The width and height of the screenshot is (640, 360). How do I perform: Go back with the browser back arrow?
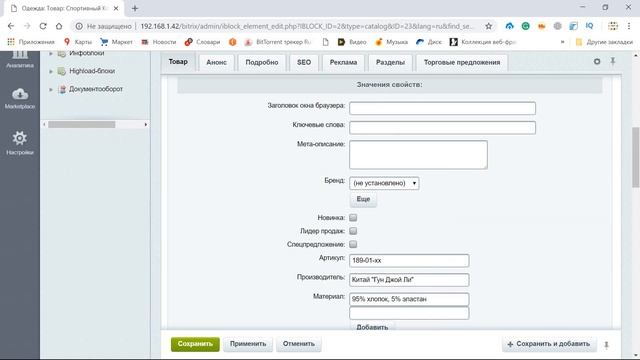click(11, 26)
